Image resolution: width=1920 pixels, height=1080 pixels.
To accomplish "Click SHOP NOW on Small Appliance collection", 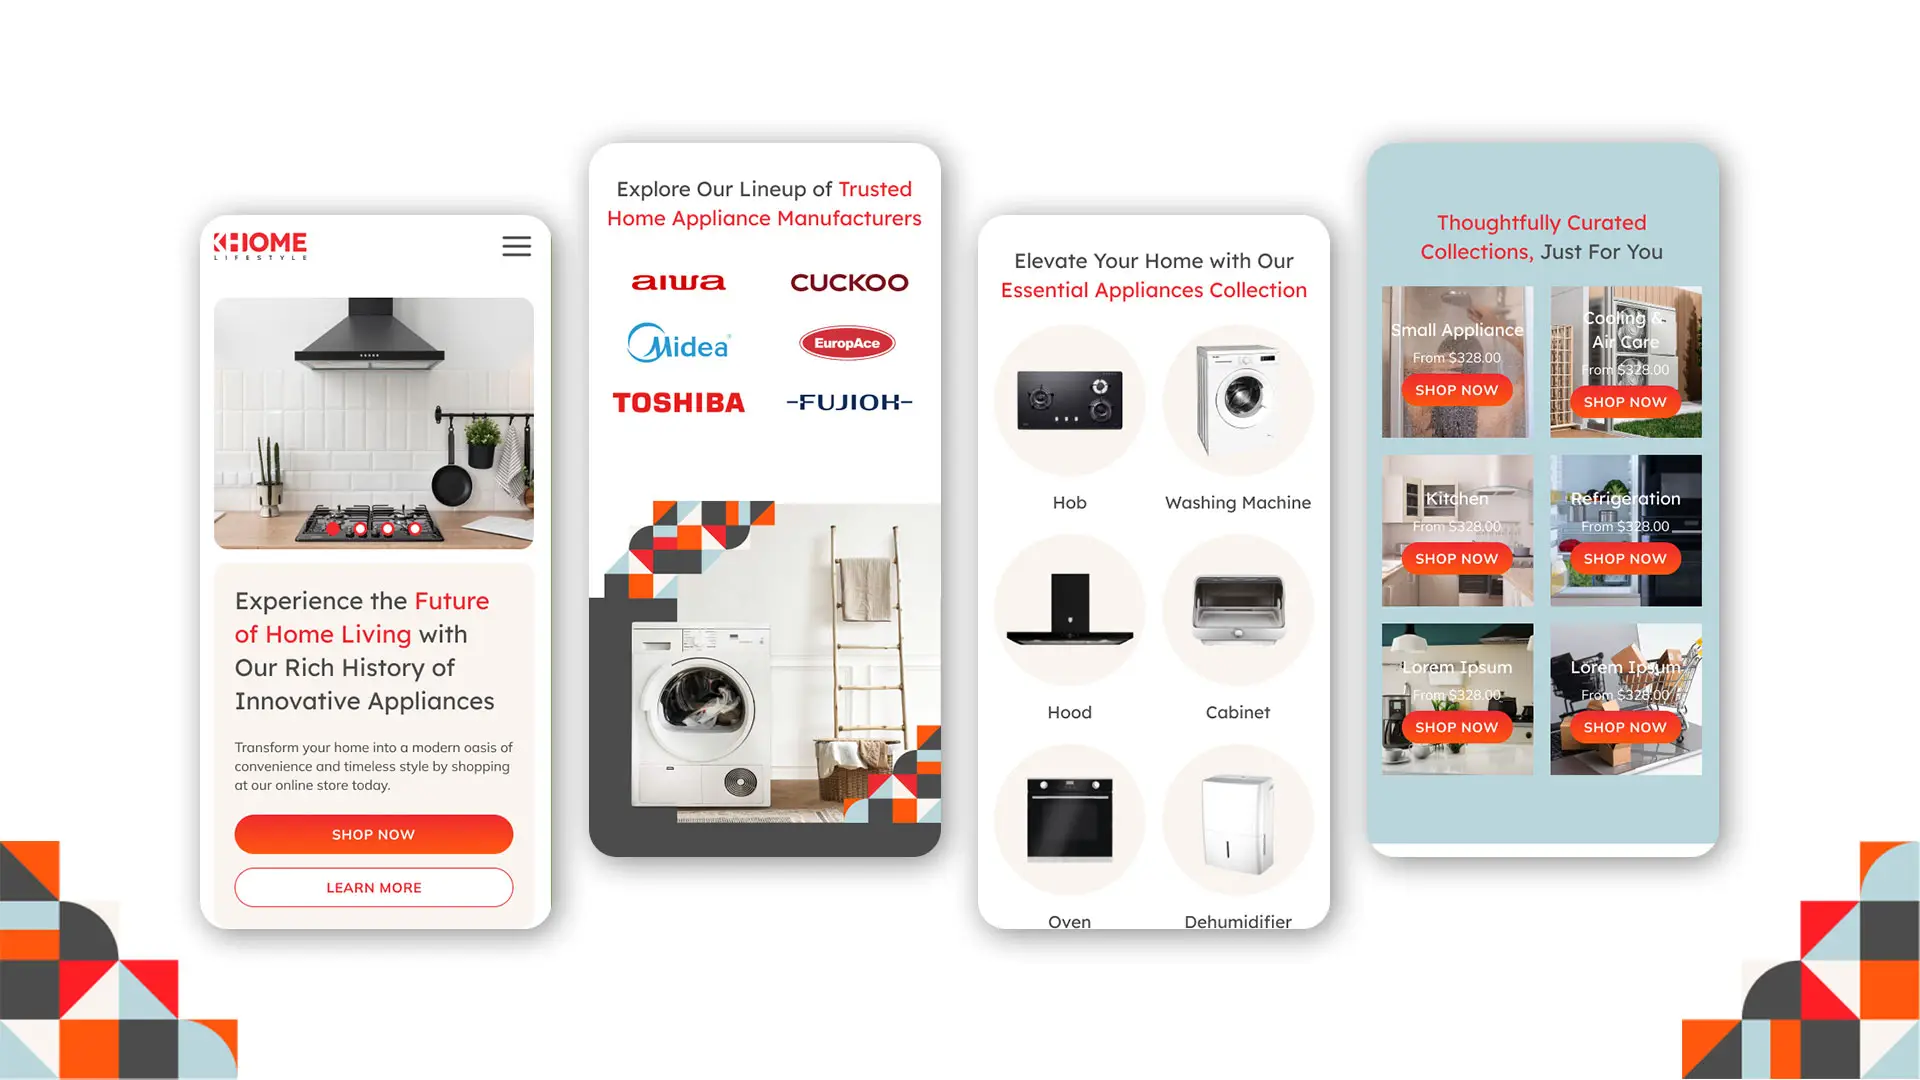I will click(1456, 389).
